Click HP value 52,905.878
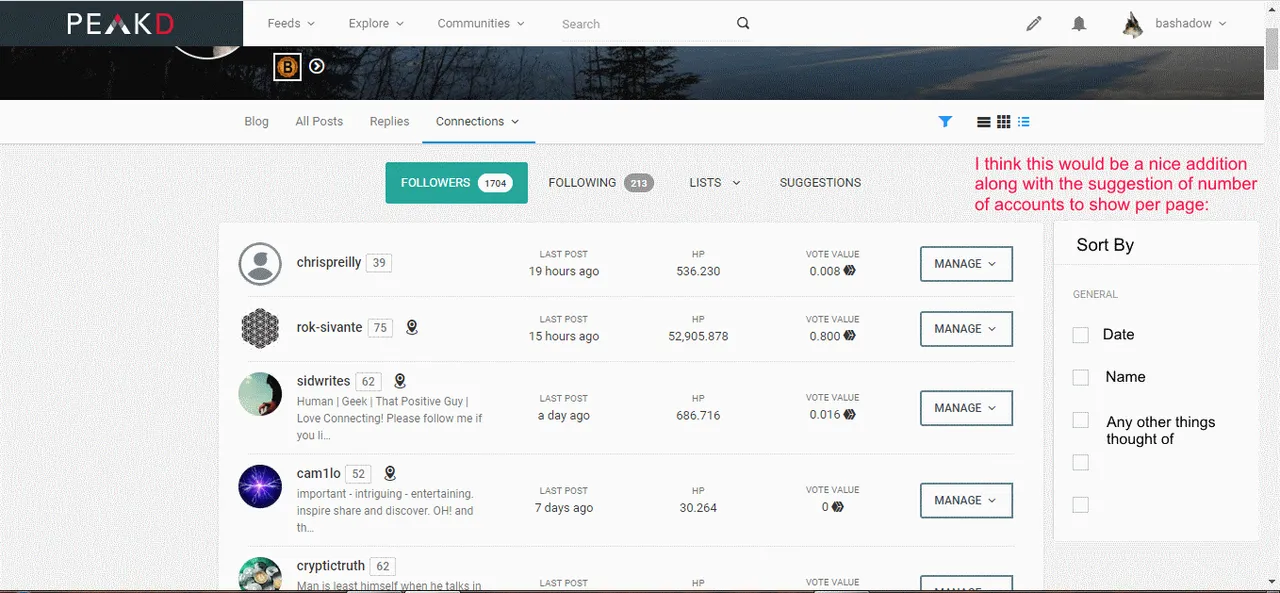 coord(698,336)
